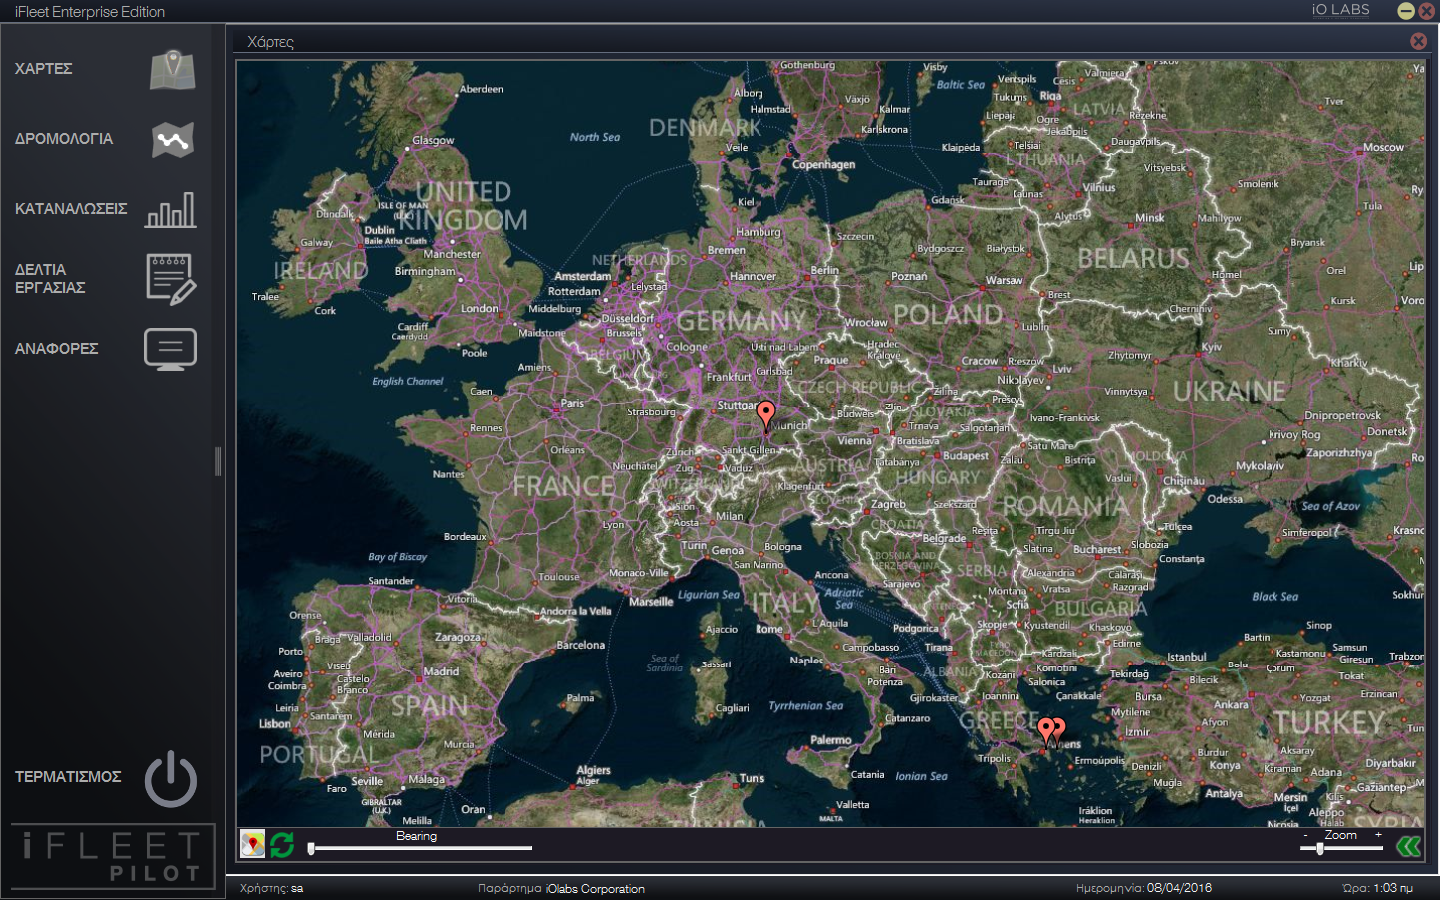Viewport: 1440px width, 900px height.
Task: Close the Χάρτες map panel
Action: click(x=1418, y=41)
